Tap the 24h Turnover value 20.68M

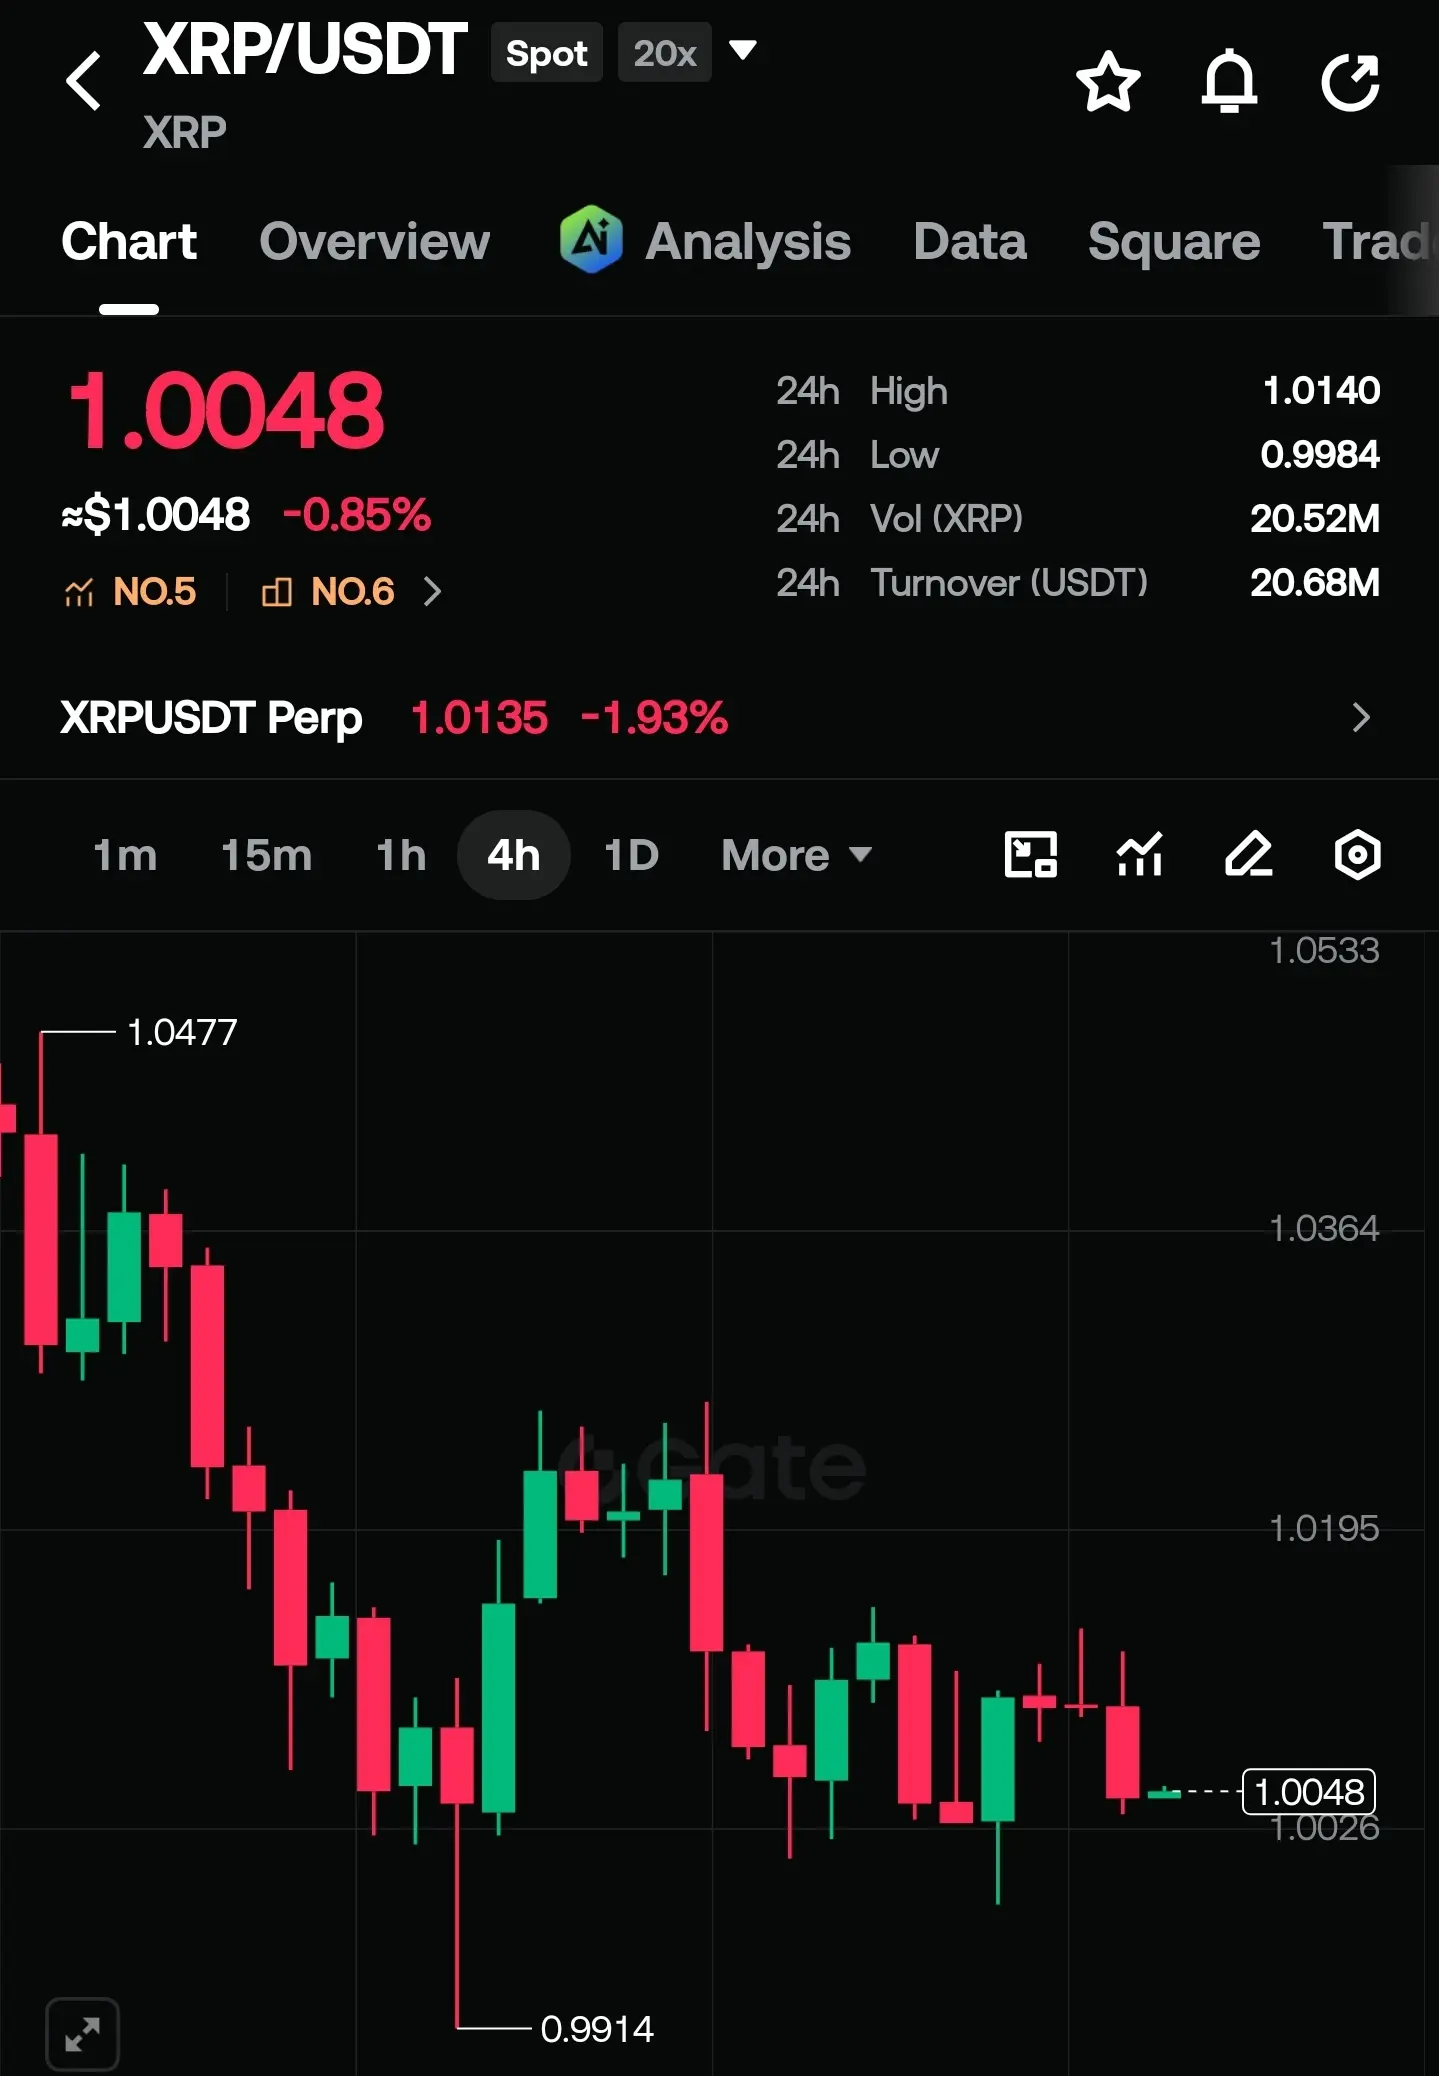(x=1315, y=583)
